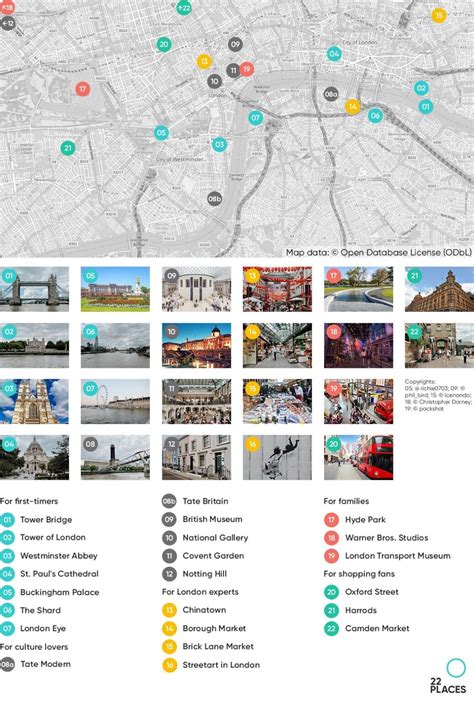This screenshot has width=474, height=702.
Task: Open photo thumbnail 05 of Buckingham Palace
Action: (x=115, y=289)
